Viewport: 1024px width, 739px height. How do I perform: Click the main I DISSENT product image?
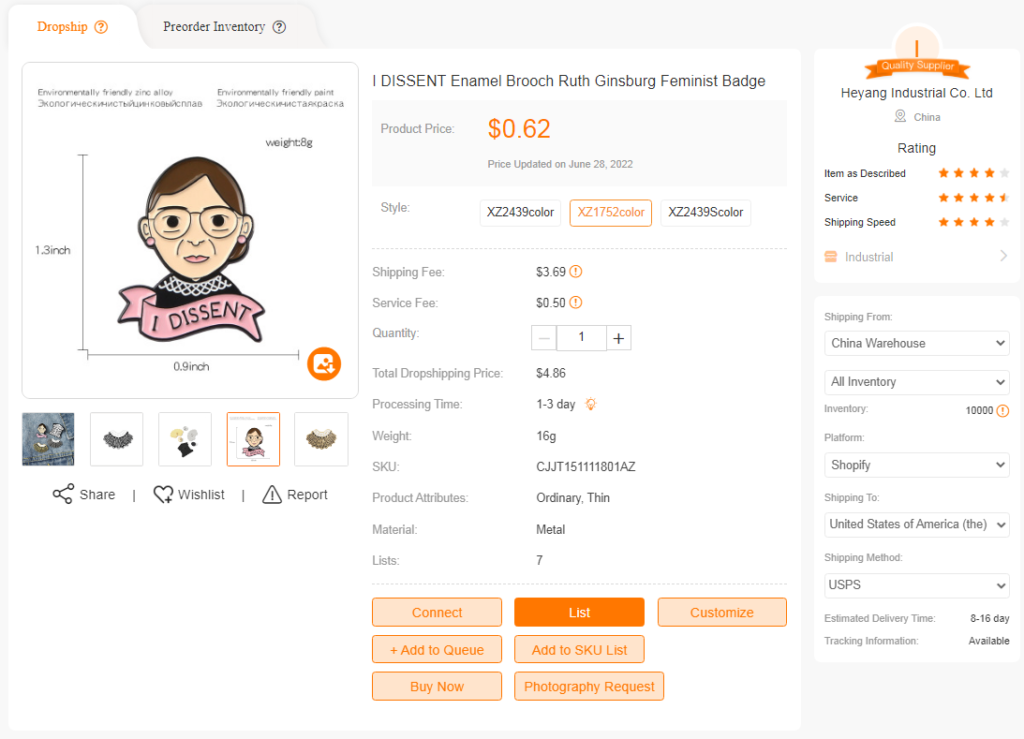190,230
